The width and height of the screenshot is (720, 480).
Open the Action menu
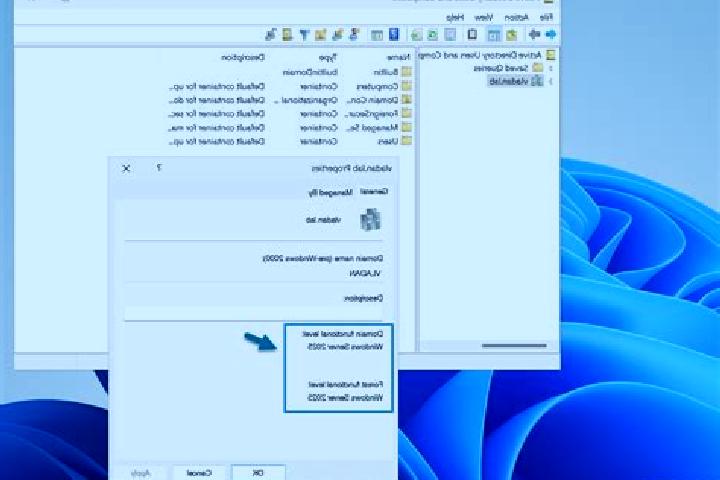click(517, 18)
